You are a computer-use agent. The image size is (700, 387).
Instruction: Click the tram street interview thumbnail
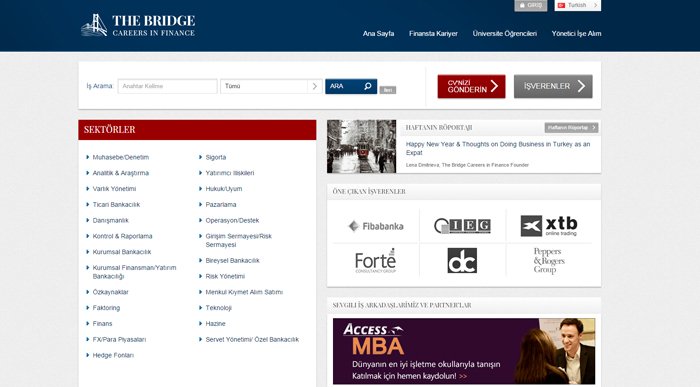[x=362, y=146]
